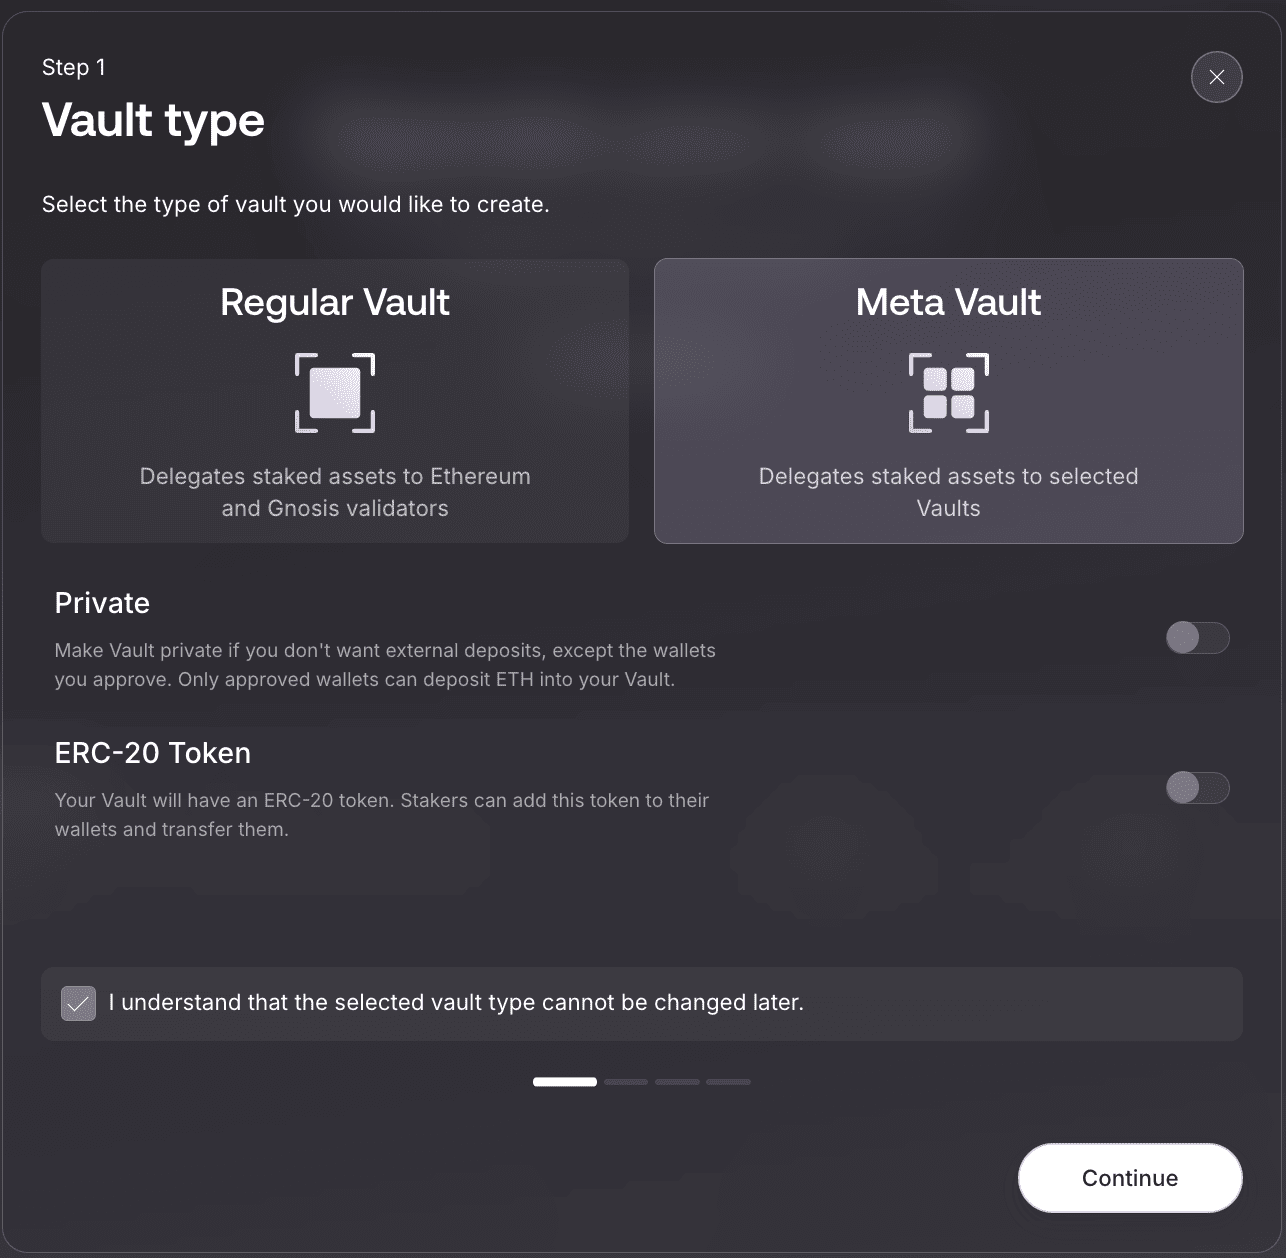
Task: Click the Ethereum and Gnosis validators description
Action: click(x=335, y=492)
